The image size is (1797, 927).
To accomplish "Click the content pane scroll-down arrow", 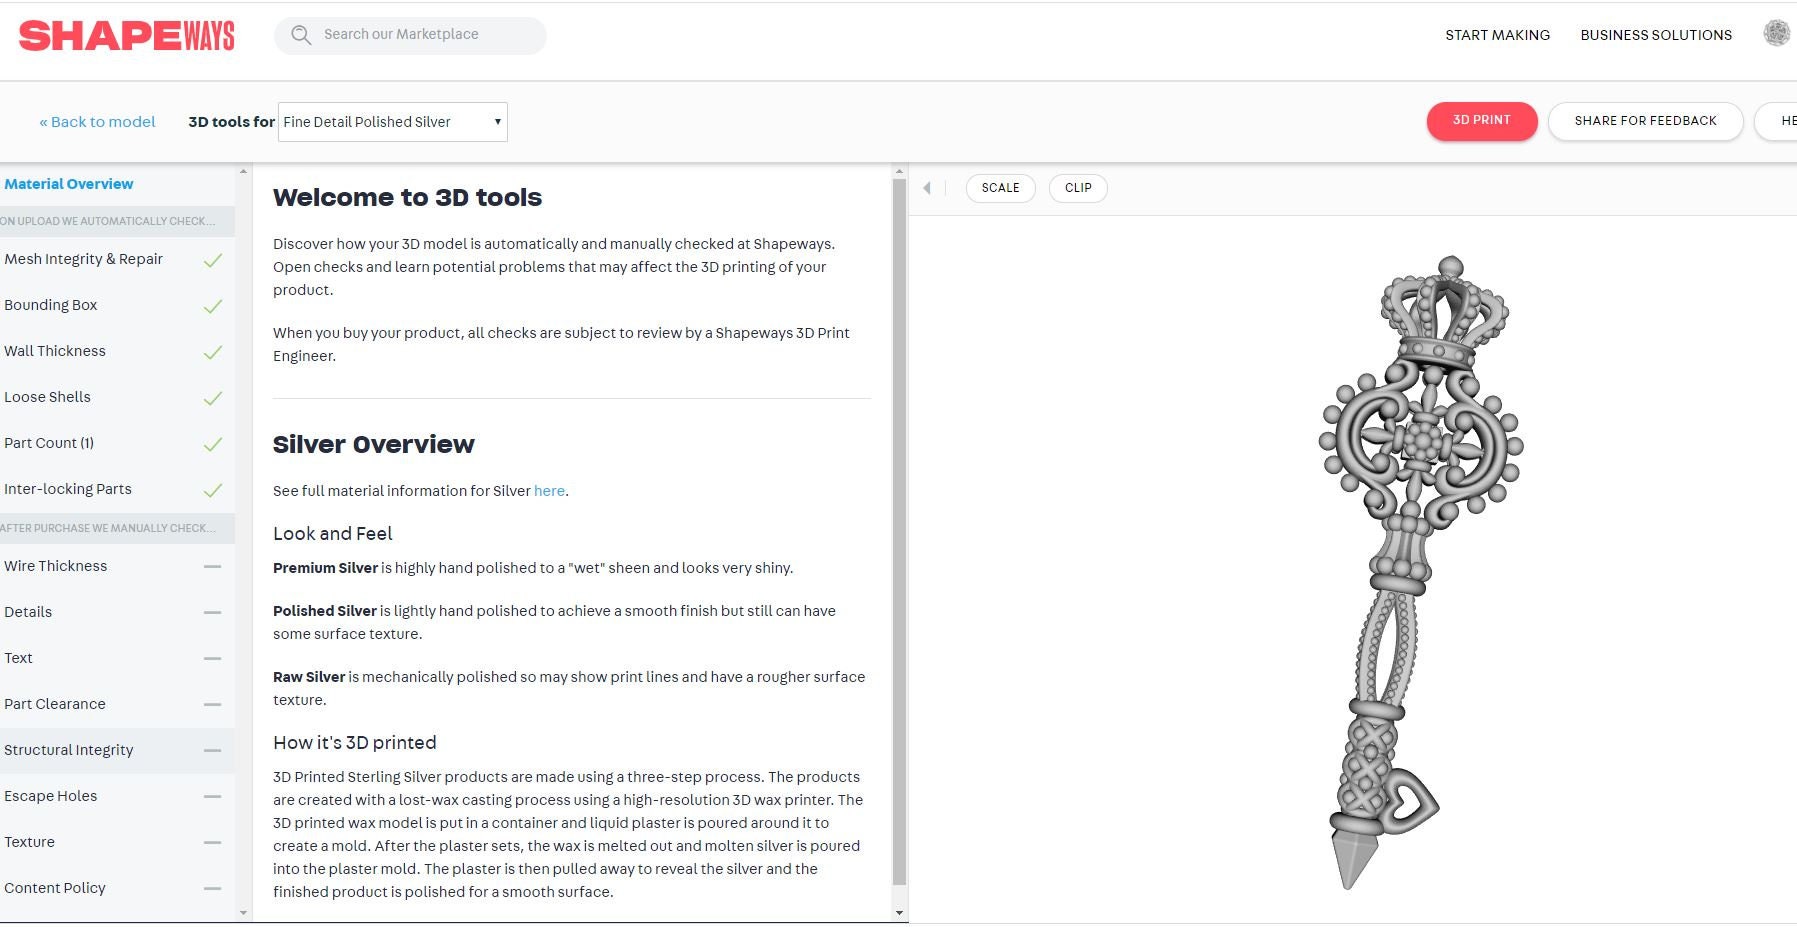I will point(899,912).
